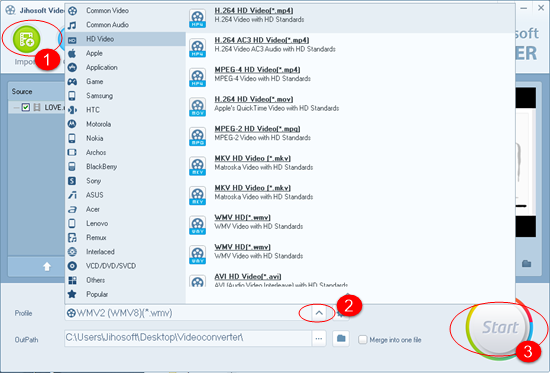Click the Others category icon
550x373 pixels.
(x=72, y=280)
